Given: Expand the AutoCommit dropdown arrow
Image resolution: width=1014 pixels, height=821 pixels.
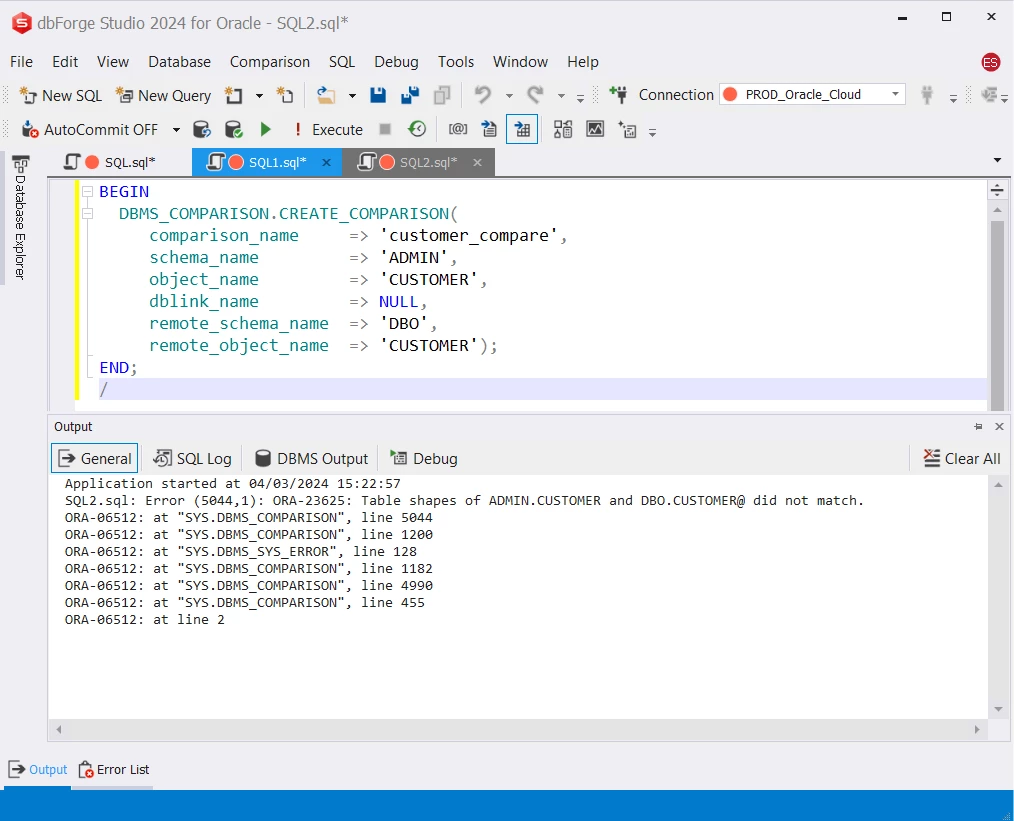Looking at the screenshot, I should tap(176, 130).
